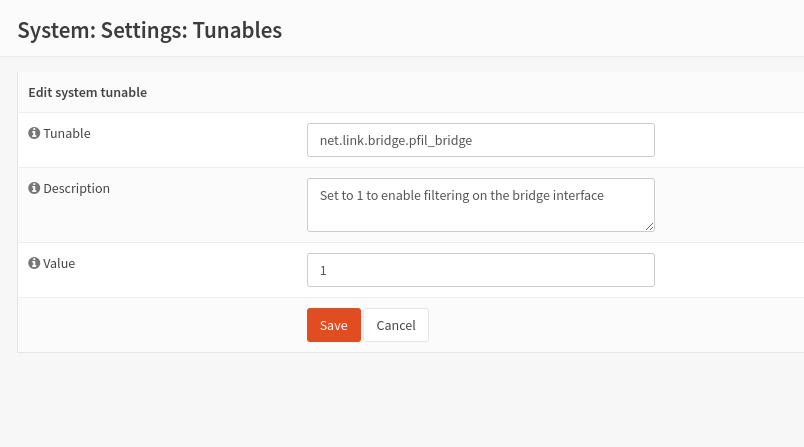The height and width of the screenshot is (447, 804).
Task: Click the info icon next to Value
Action: pos(34,264)
